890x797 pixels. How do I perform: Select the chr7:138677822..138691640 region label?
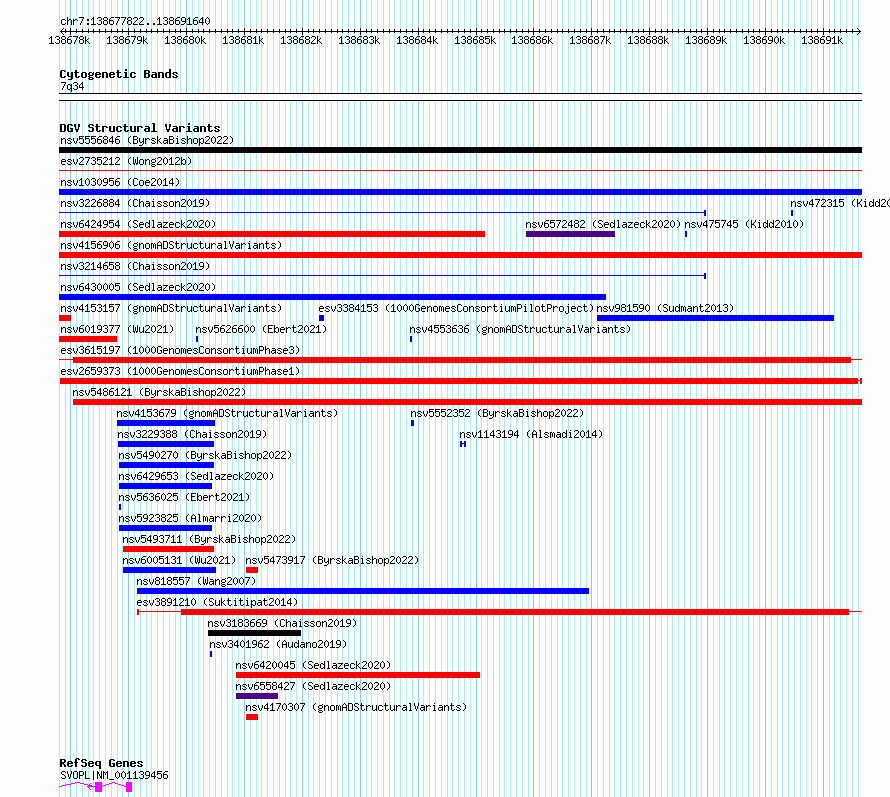point(135,21)
